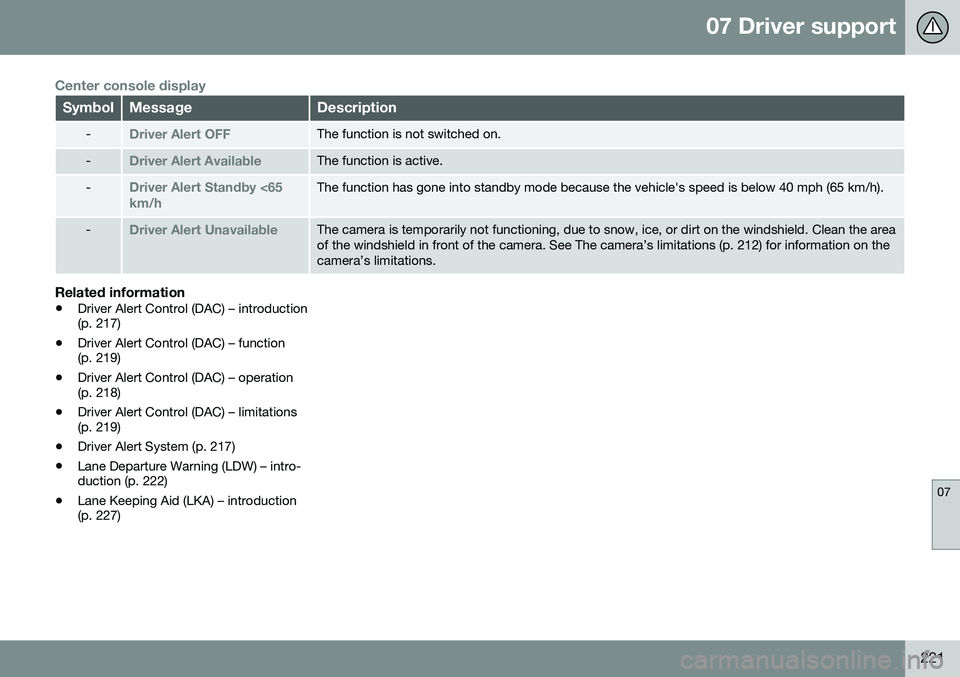The image size is (960, 677).
Task: Open 'Driver Alert Control (DAC) – introduction' reference
Action: point(192,316)
